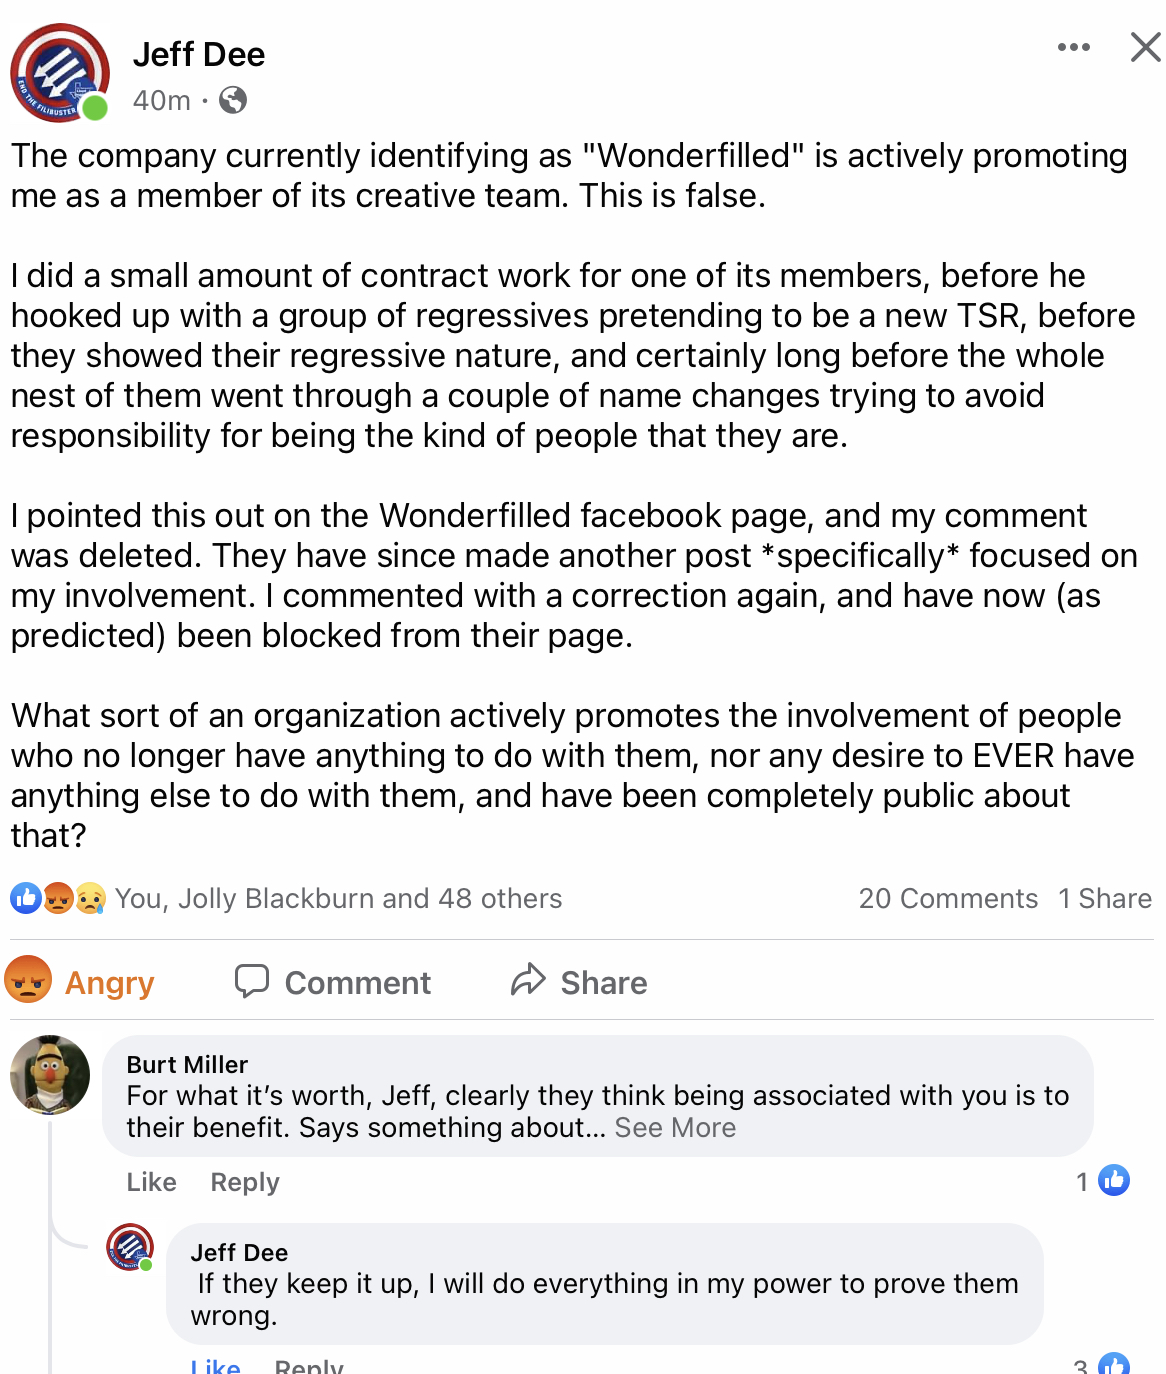View the 1 Share count link

click(x=1105, y=898)
